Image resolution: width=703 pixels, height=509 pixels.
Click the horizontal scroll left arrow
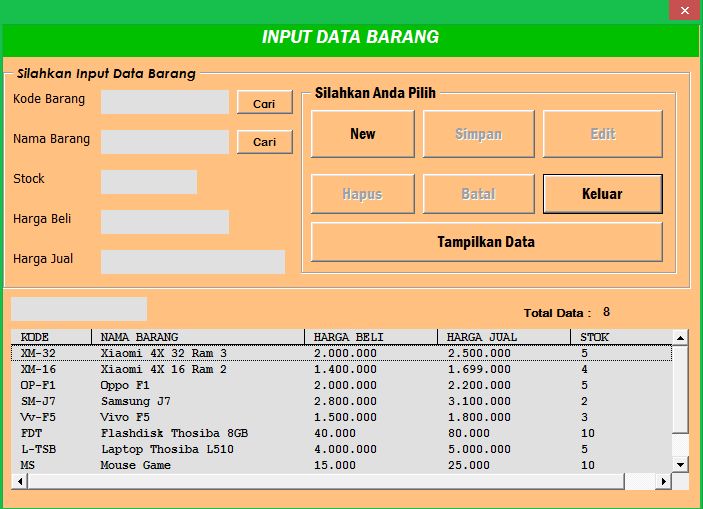pos(20,481)
